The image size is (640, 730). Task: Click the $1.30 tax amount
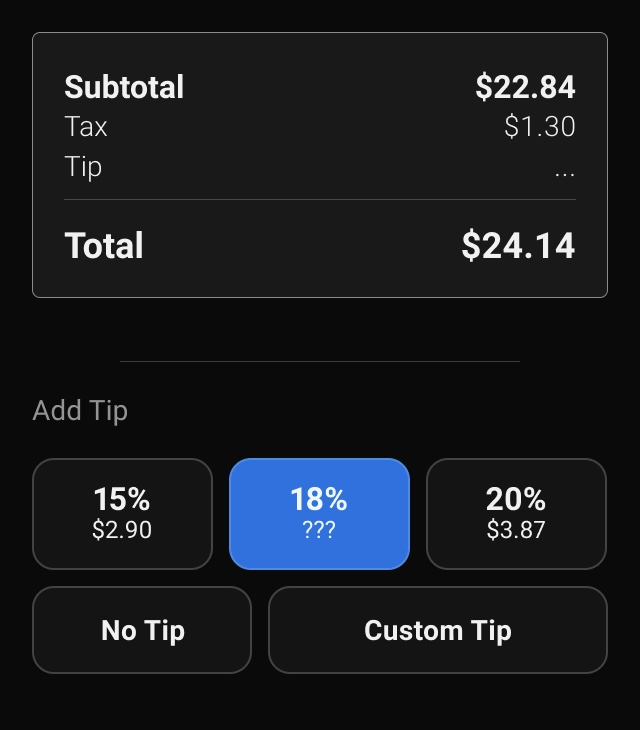(x=540, y=127)
